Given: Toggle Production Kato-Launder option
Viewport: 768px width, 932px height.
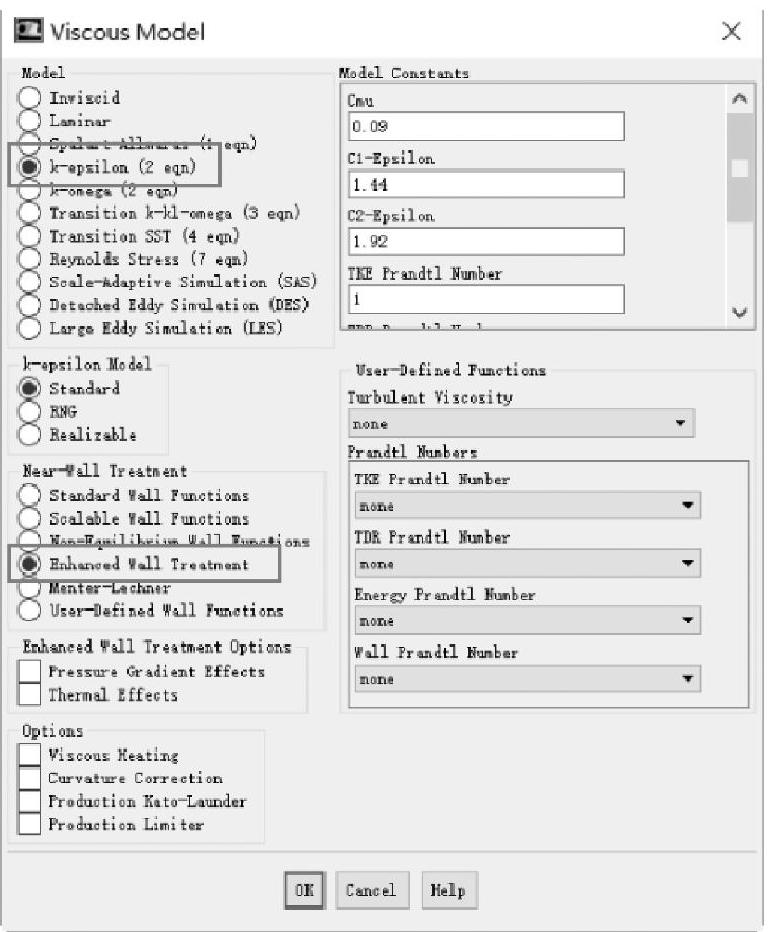Looking at the screenshot, I should [x=29, y=801].
